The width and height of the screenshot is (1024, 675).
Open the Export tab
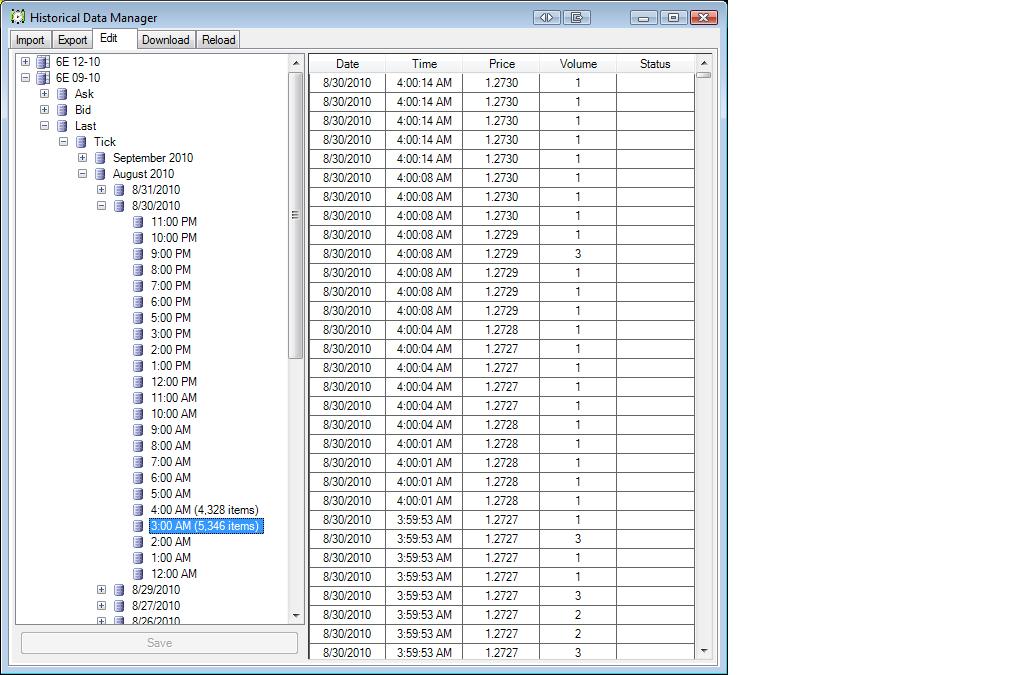point(72,40)
